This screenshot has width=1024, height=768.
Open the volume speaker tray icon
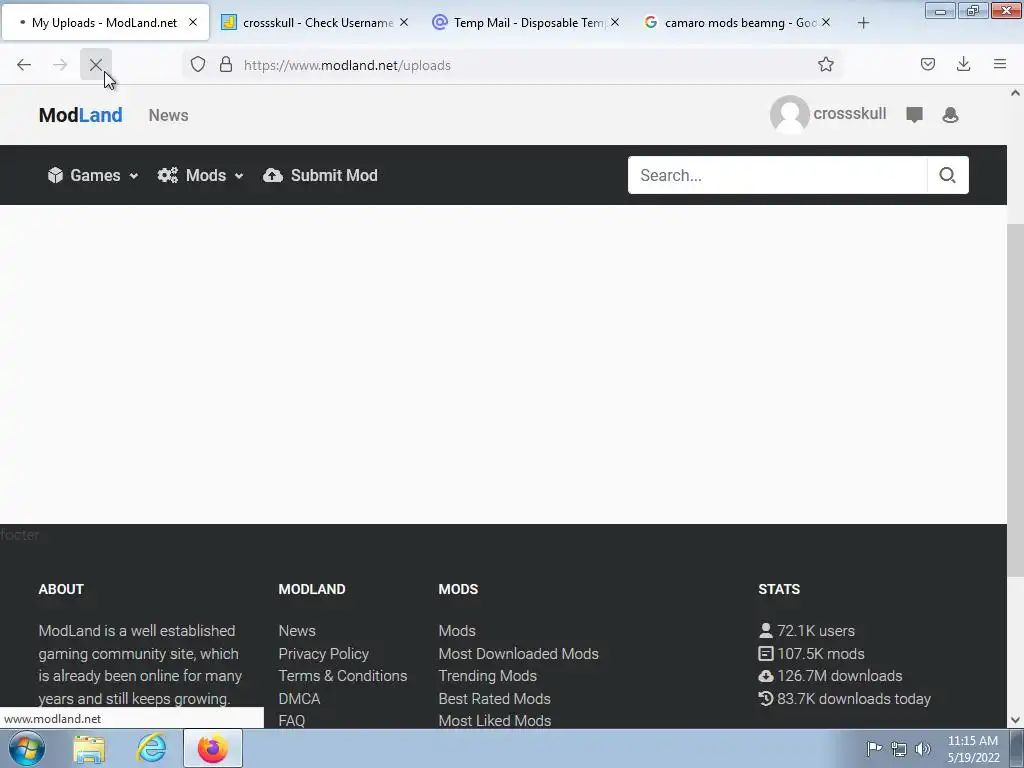923,749
